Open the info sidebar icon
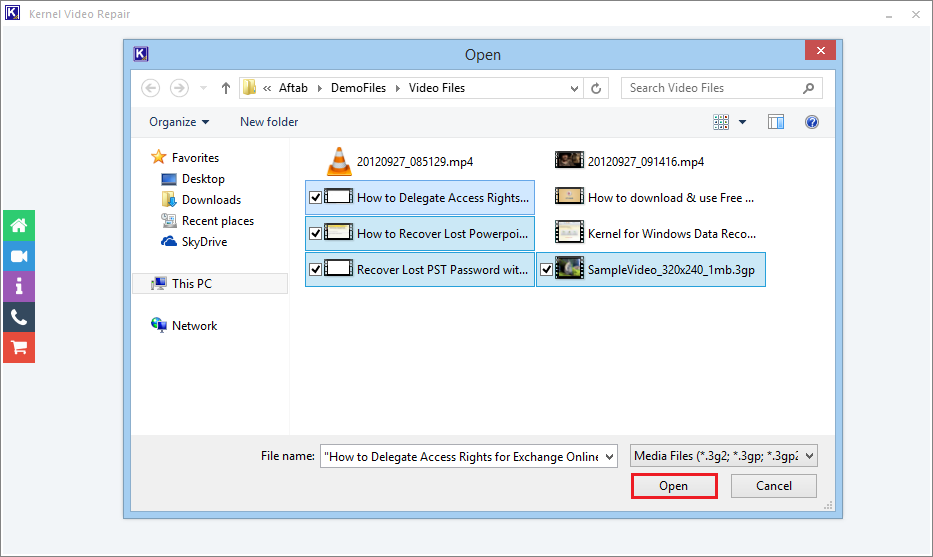The height and width of the screenshot is (557, 933). click(19, 287)
